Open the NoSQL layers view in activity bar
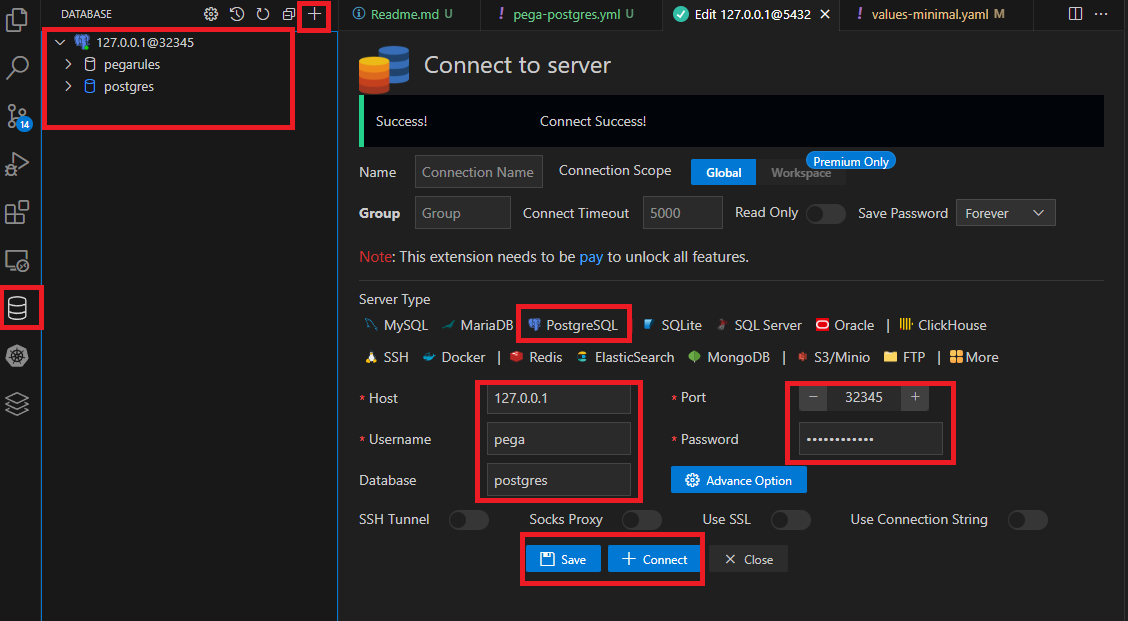The image size is (1128, 621). point(17,404)
